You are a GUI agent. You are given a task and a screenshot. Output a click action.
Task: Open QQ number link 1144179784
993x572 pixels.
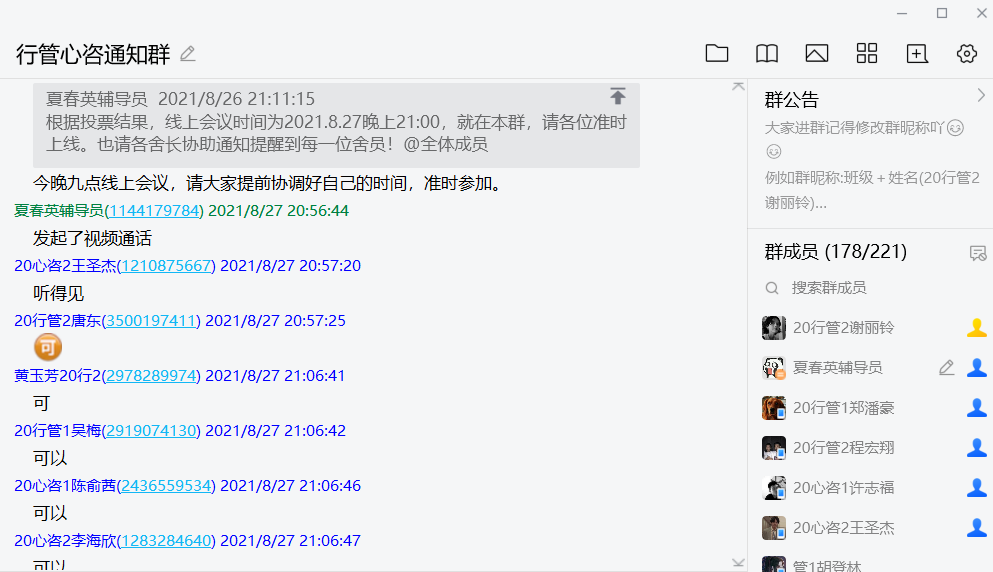coord(154,211)
